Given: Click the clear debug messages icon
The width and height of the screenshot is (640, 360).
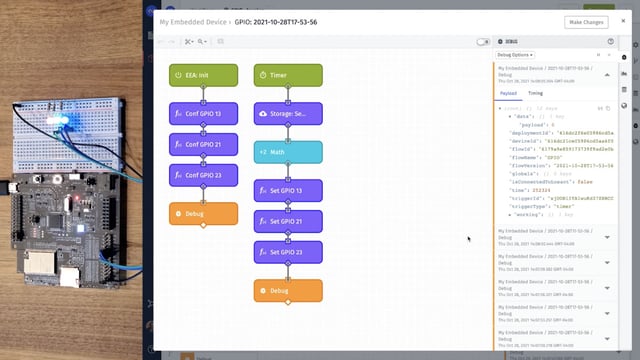Looking at the screenshot, I should (609, 55).
